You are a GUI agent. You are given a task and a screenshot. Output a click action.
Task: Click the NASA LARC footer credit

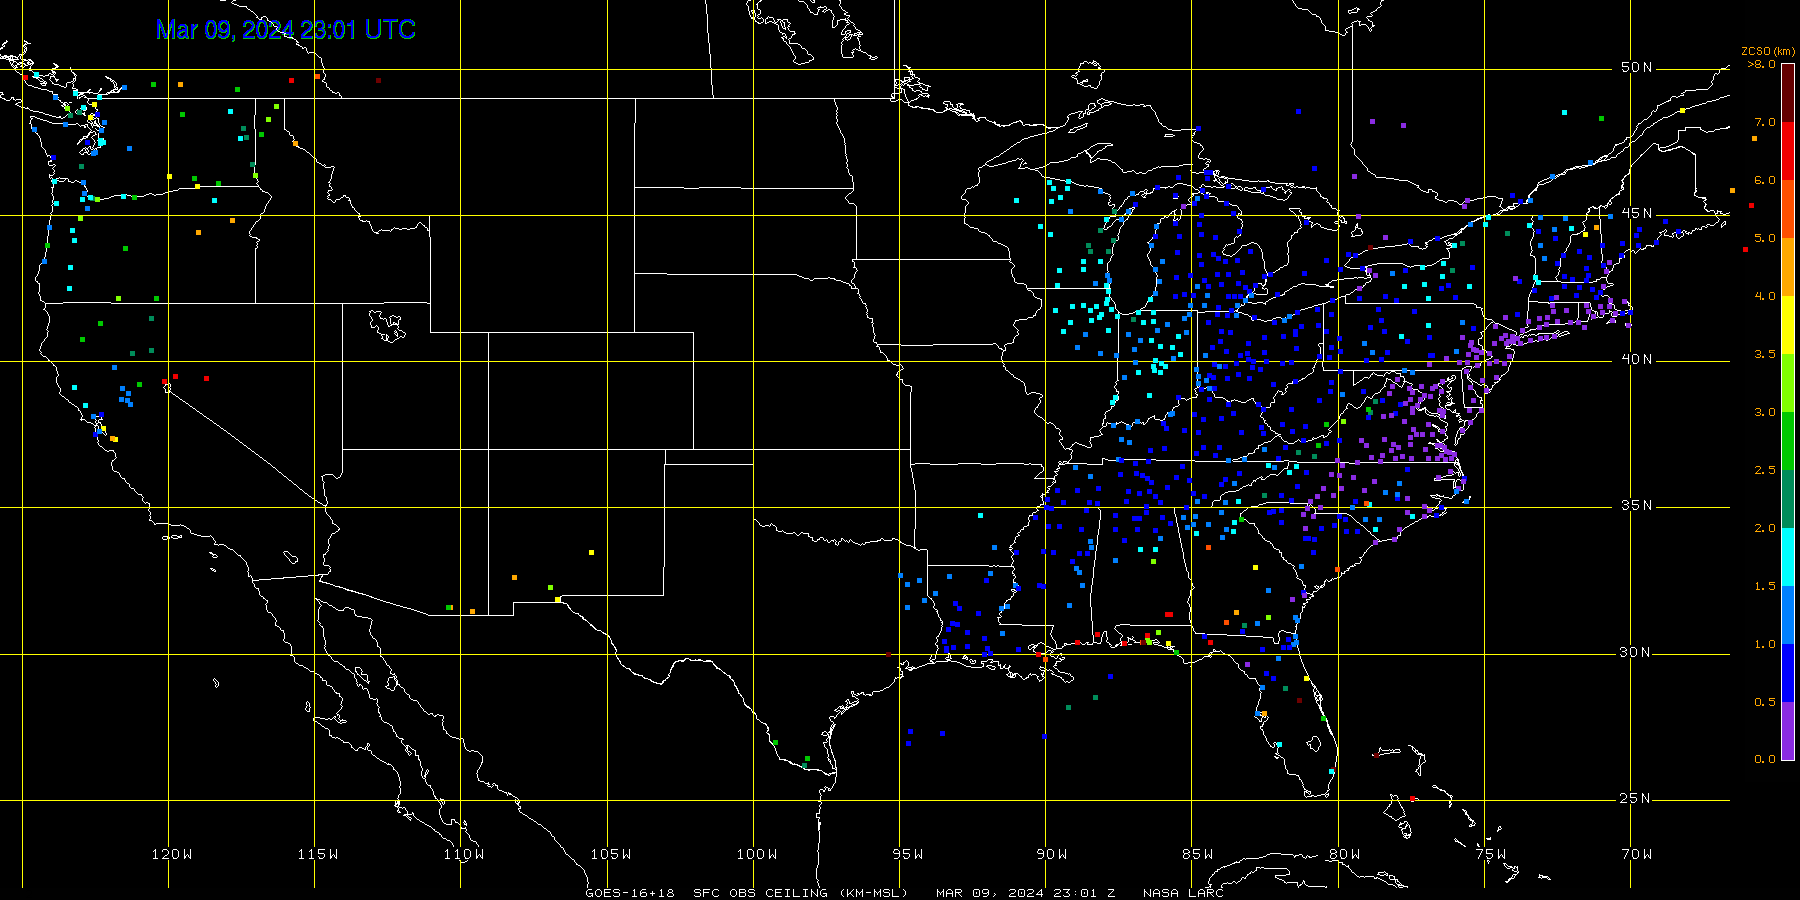click(x=1183, y=893)
